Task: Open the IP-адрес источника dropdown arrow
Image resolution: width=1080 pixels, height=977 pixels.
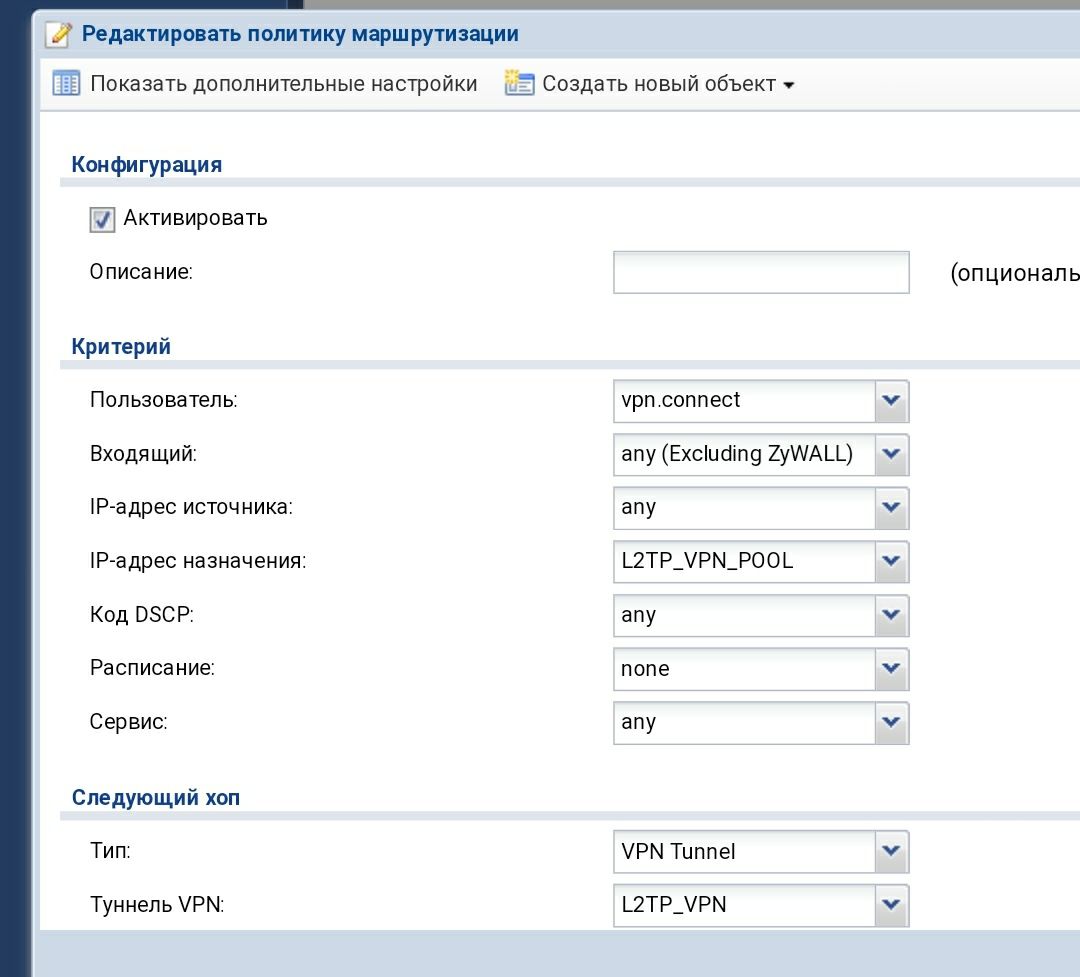Action: tap(891, 508)
